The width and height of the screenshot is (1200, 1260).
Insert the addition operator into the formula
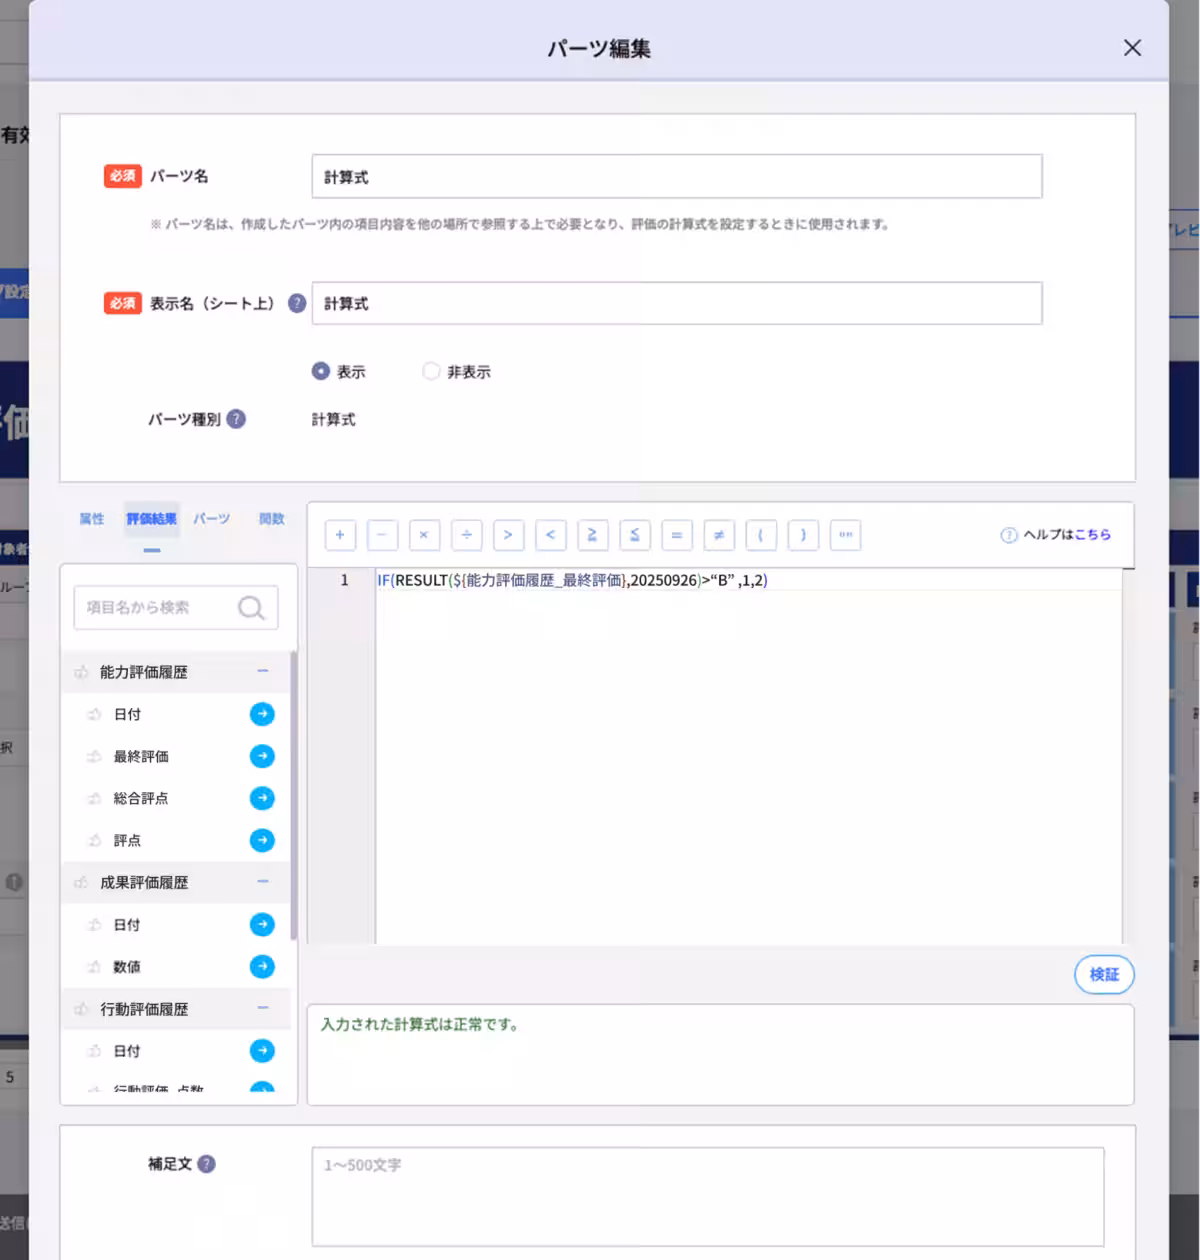[340, 535]
